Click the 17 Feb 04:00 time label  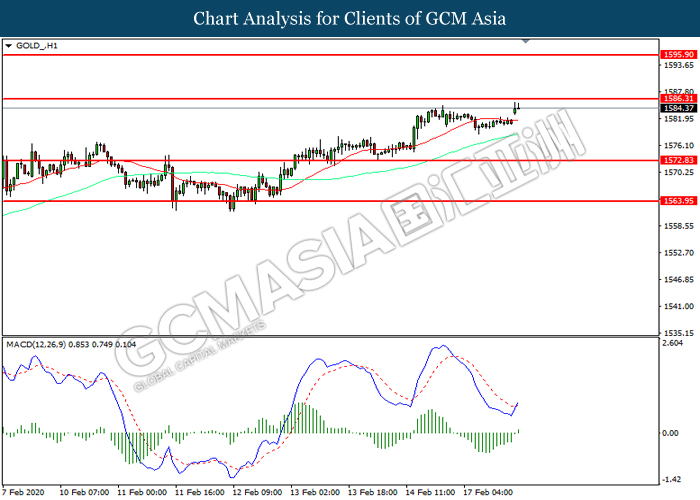coord(494,492)
